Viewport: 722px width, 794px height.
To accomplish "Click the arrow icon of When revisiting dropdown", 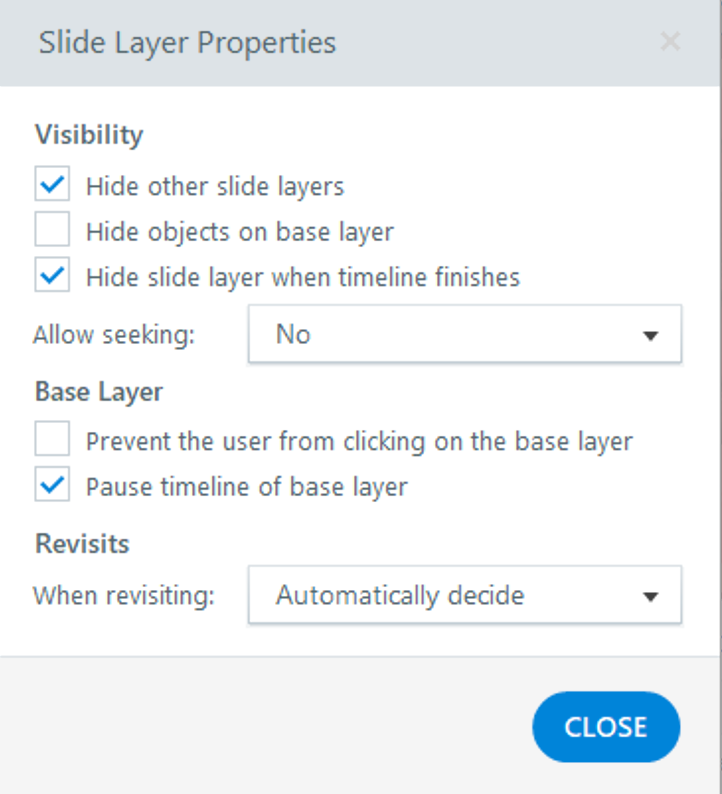I will (x=651, y=597).
